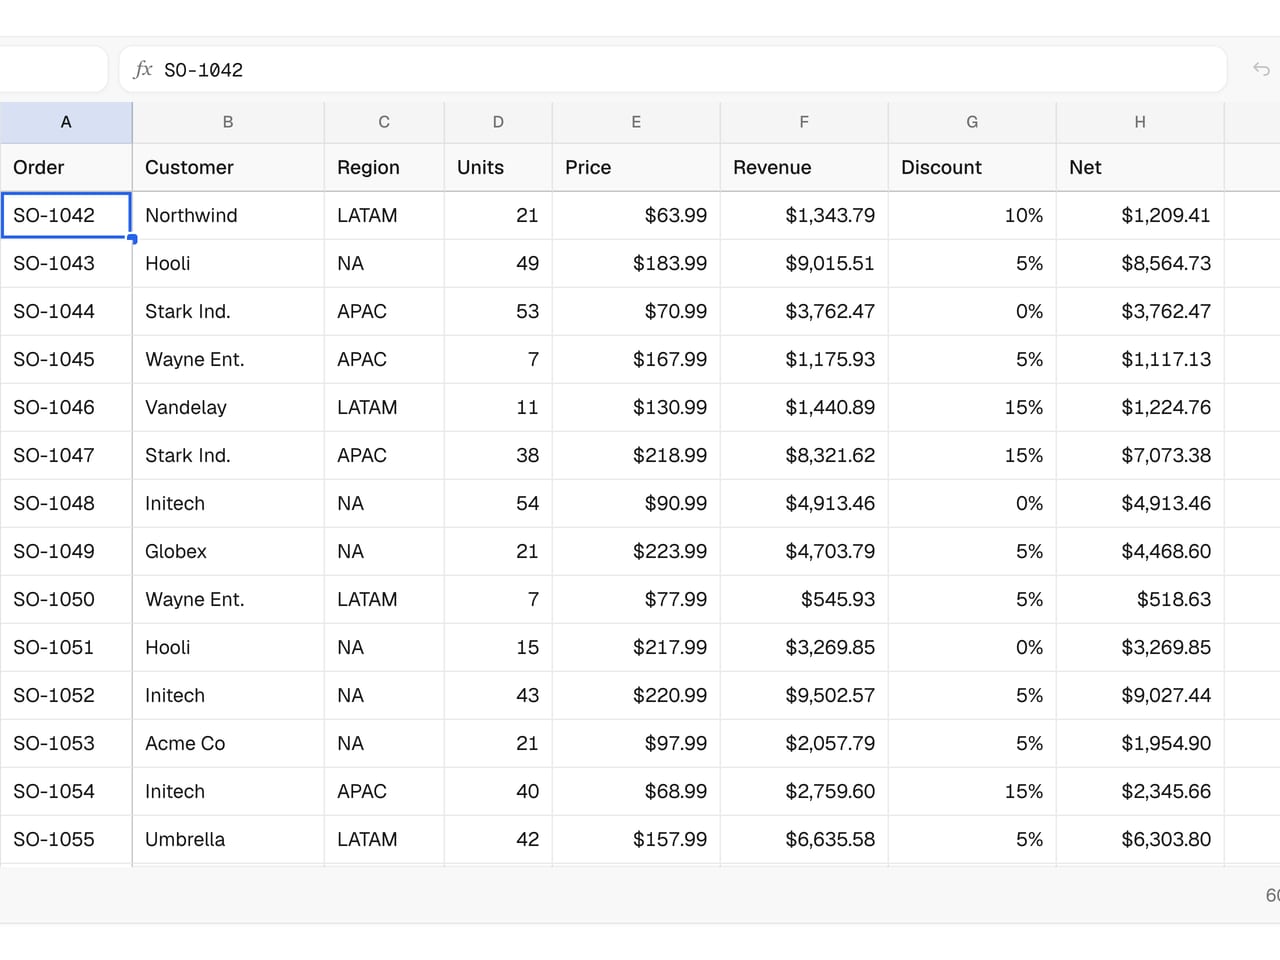Select the 'Acme Co' customer cell
This screenshot has width=1280, height=960.
pos(228,743)
